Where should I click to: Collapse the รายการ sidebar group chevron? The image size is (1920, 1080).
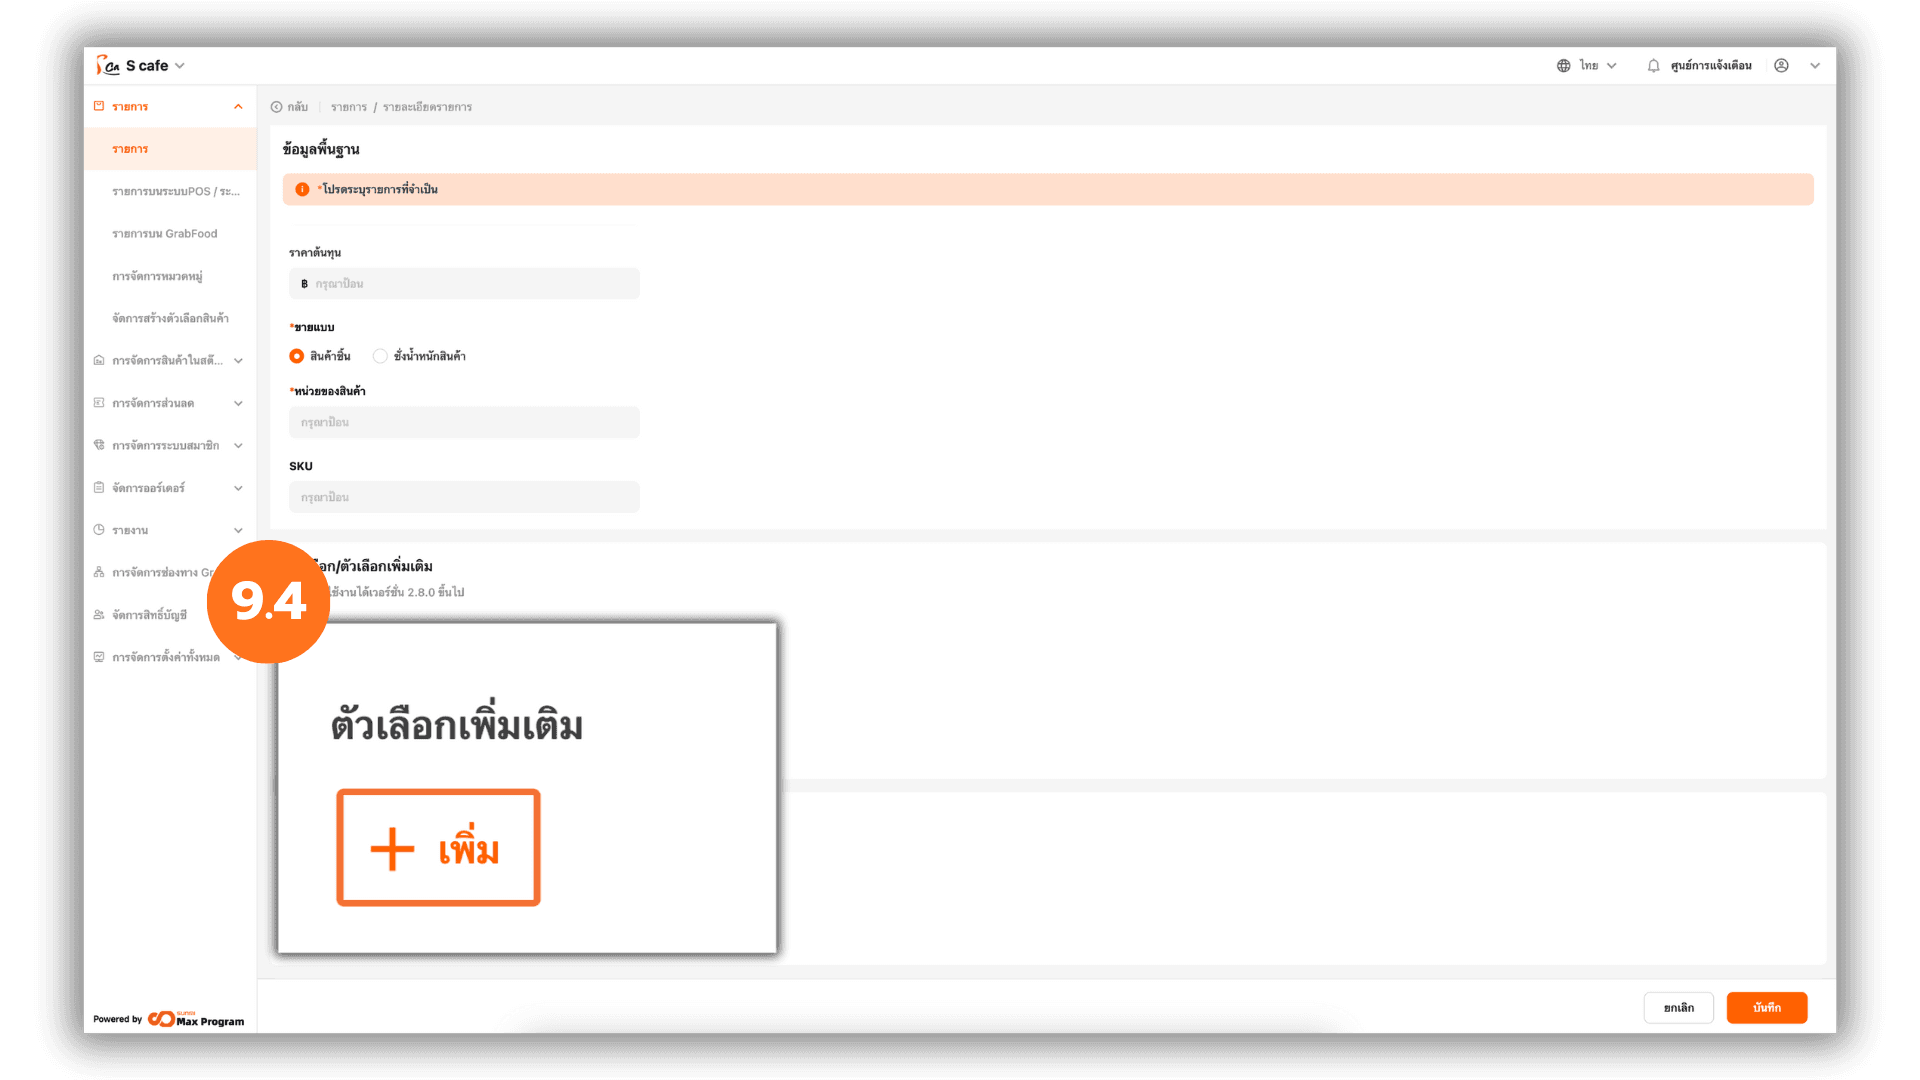coord(238,107)
